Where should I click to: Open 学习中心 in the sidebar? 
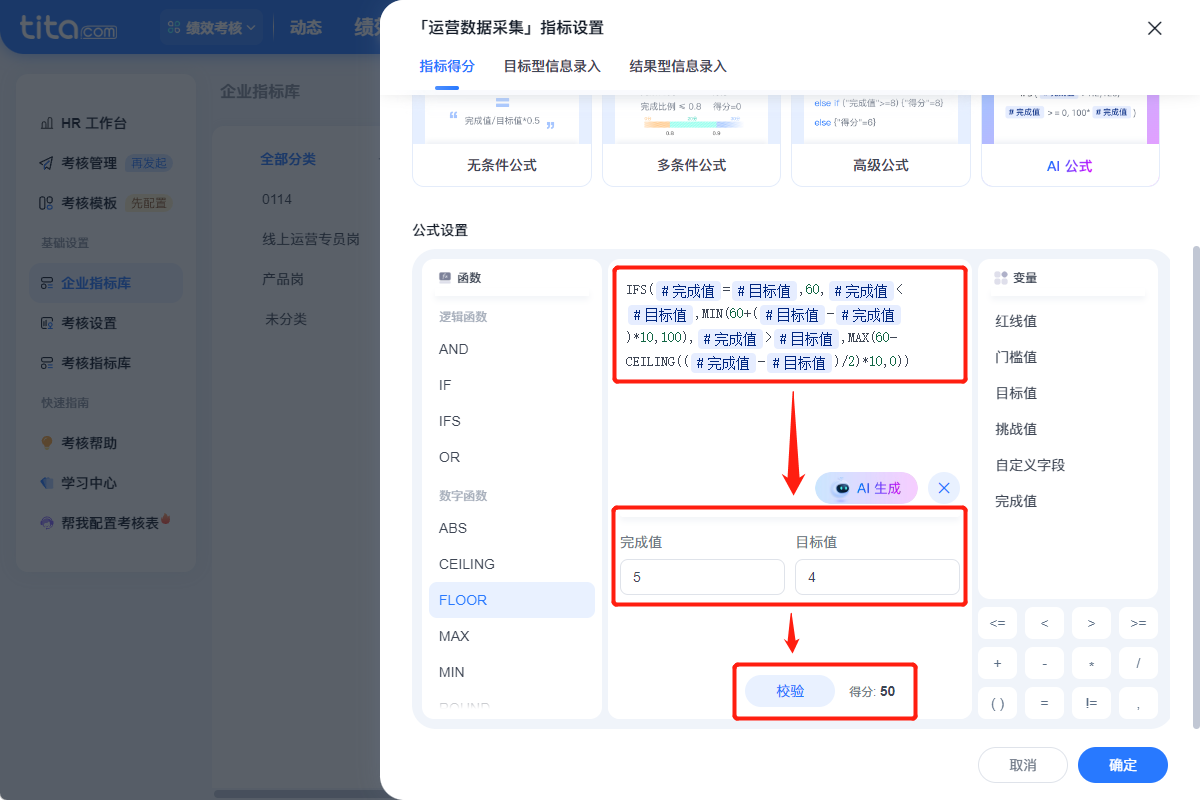(x=89, y=483)
